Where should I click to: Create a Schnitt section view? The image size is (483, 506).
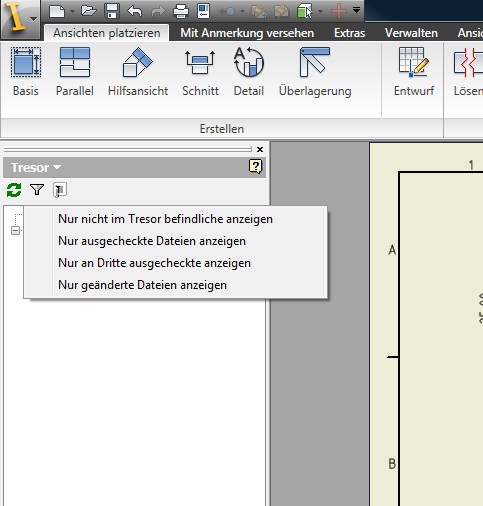(x=200, y=72)
